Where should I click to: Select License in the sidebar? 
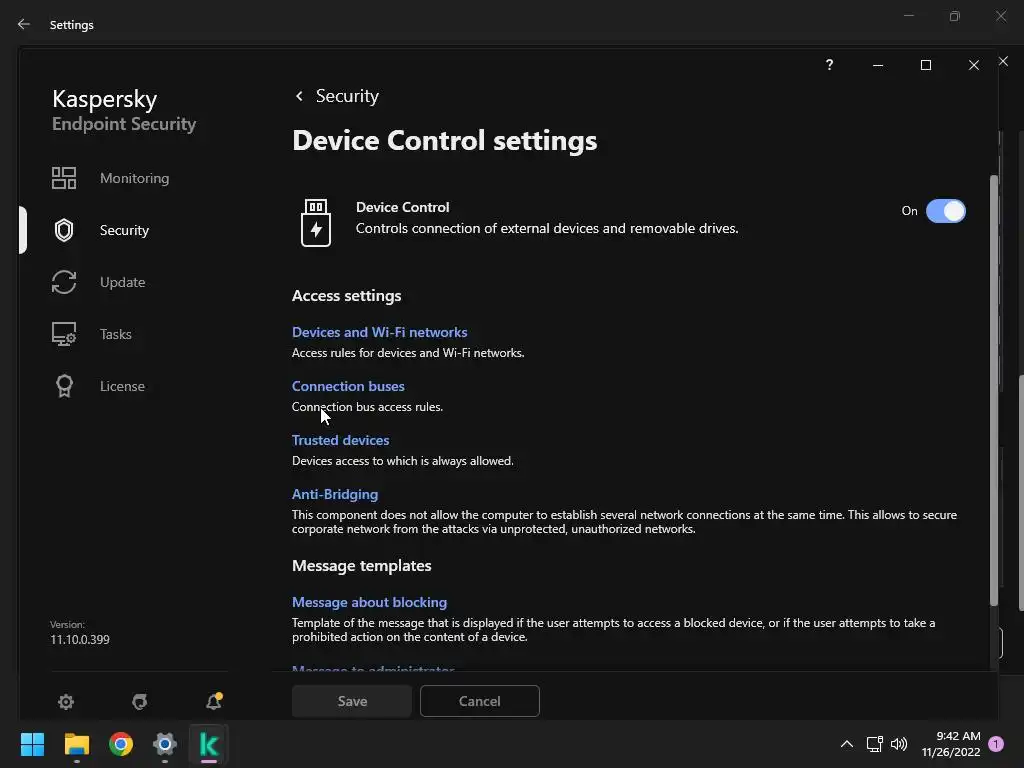click(122, 386)
